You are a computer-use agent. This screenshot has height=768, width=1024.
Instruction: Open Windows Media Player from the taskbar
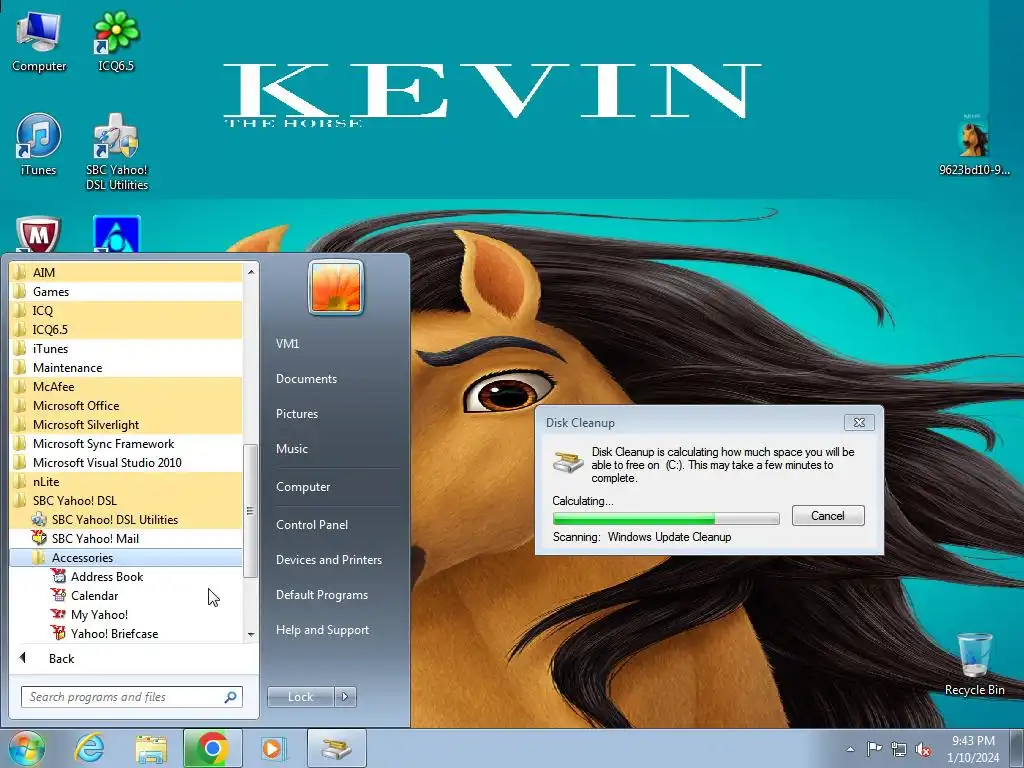tap(272, 748)
